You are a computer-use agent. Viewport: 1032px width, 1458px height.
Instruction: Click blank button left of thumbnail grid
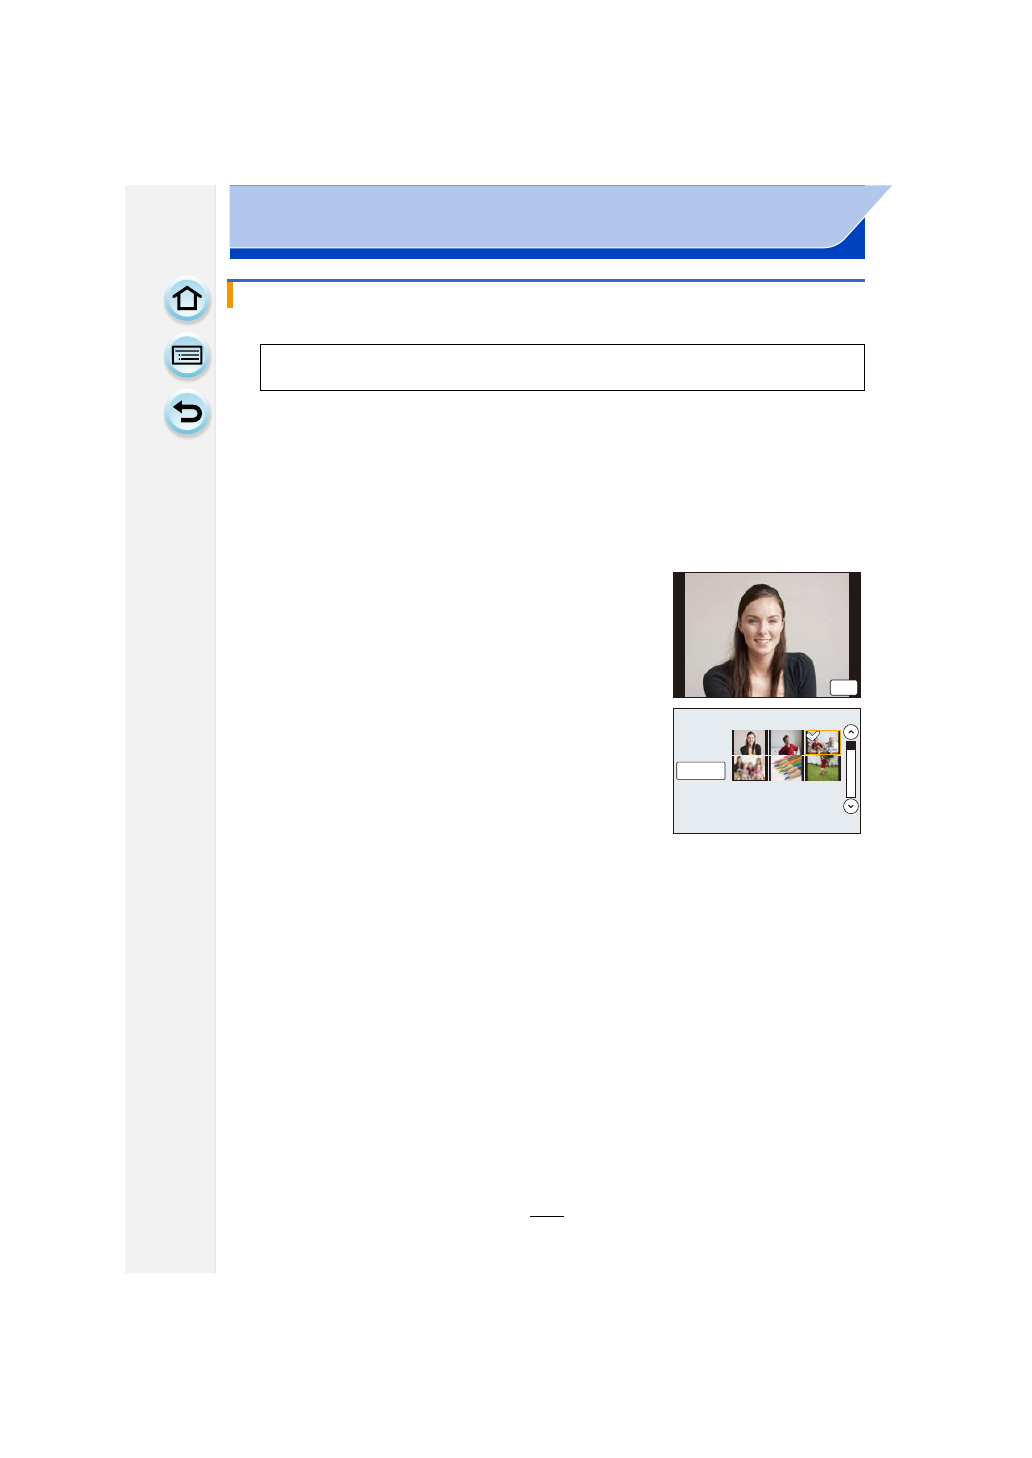pos(701,770)
